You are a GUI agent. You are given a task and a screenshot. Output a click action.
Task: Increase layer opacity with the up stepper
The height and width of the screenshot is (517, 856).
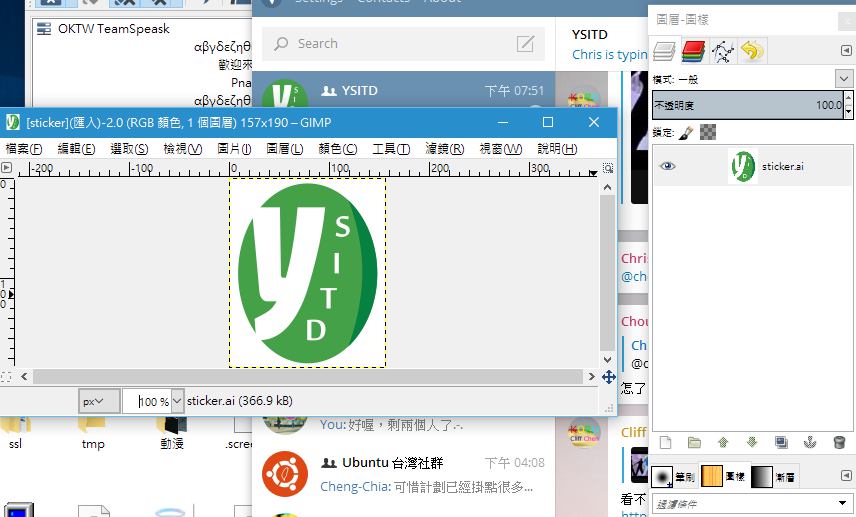pos(848,98)
